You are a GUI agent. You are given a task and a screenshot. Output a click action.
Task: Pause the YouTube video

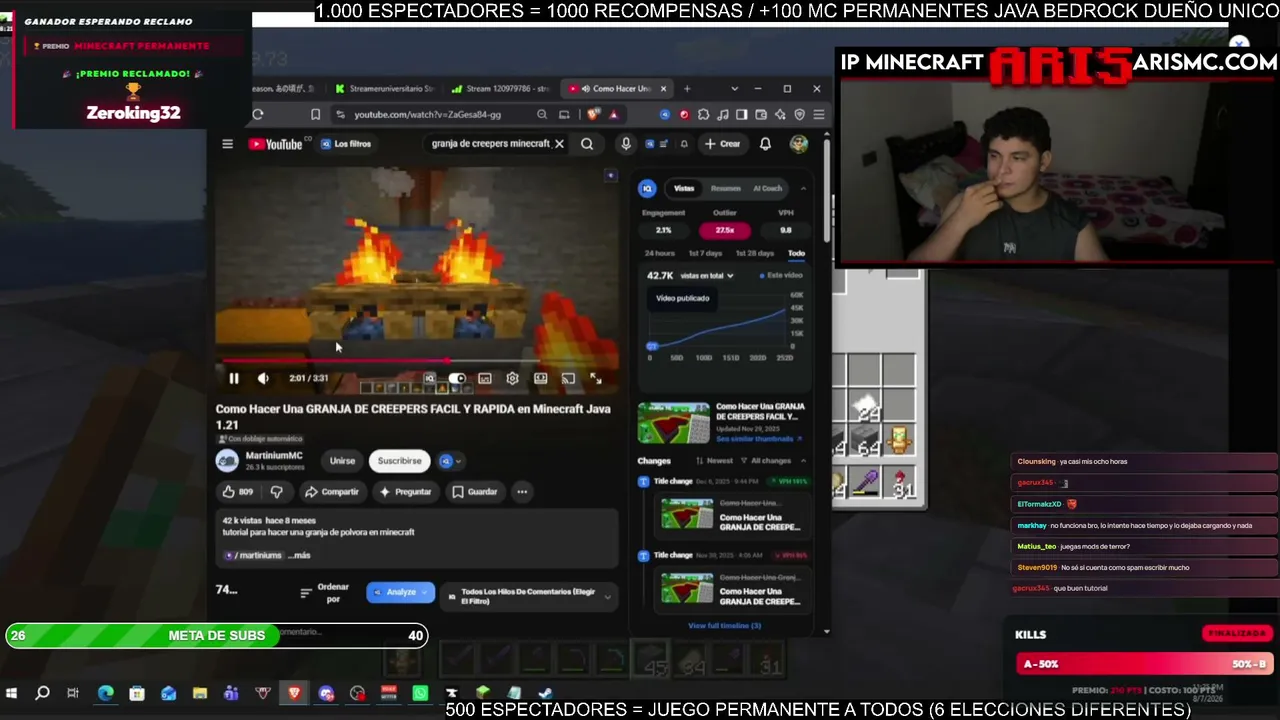(234, 378)
